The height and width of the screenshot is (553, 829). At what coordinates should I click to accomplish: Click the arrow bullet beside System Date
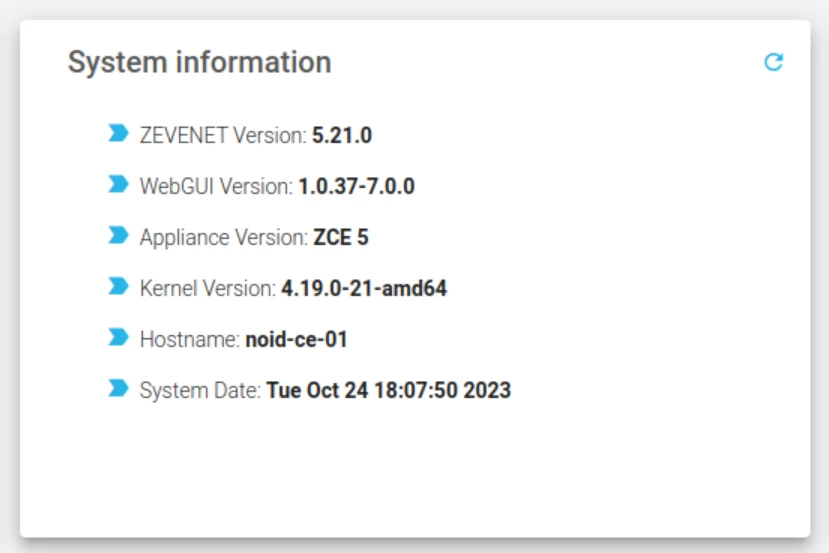[119, 389]
